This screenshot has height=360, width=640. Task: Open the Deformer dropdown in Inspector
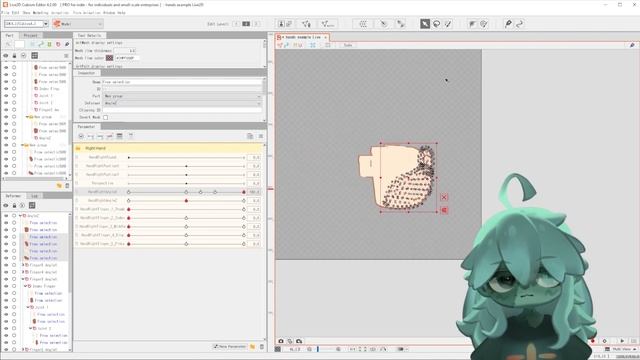pyautogui.click(x=182, y=103)
